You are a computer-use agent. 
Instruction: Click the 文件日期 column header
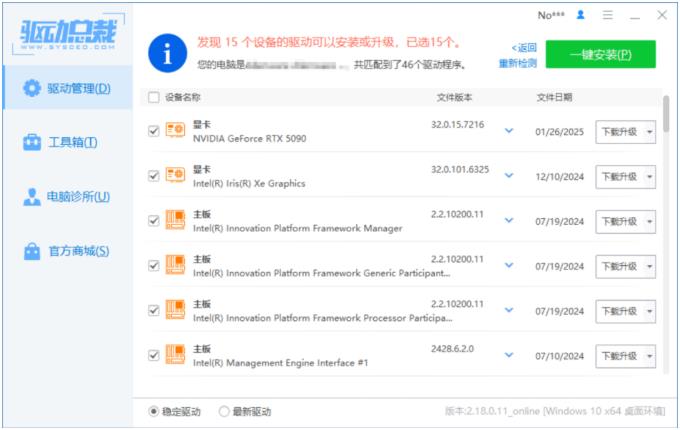pos(554,98)
